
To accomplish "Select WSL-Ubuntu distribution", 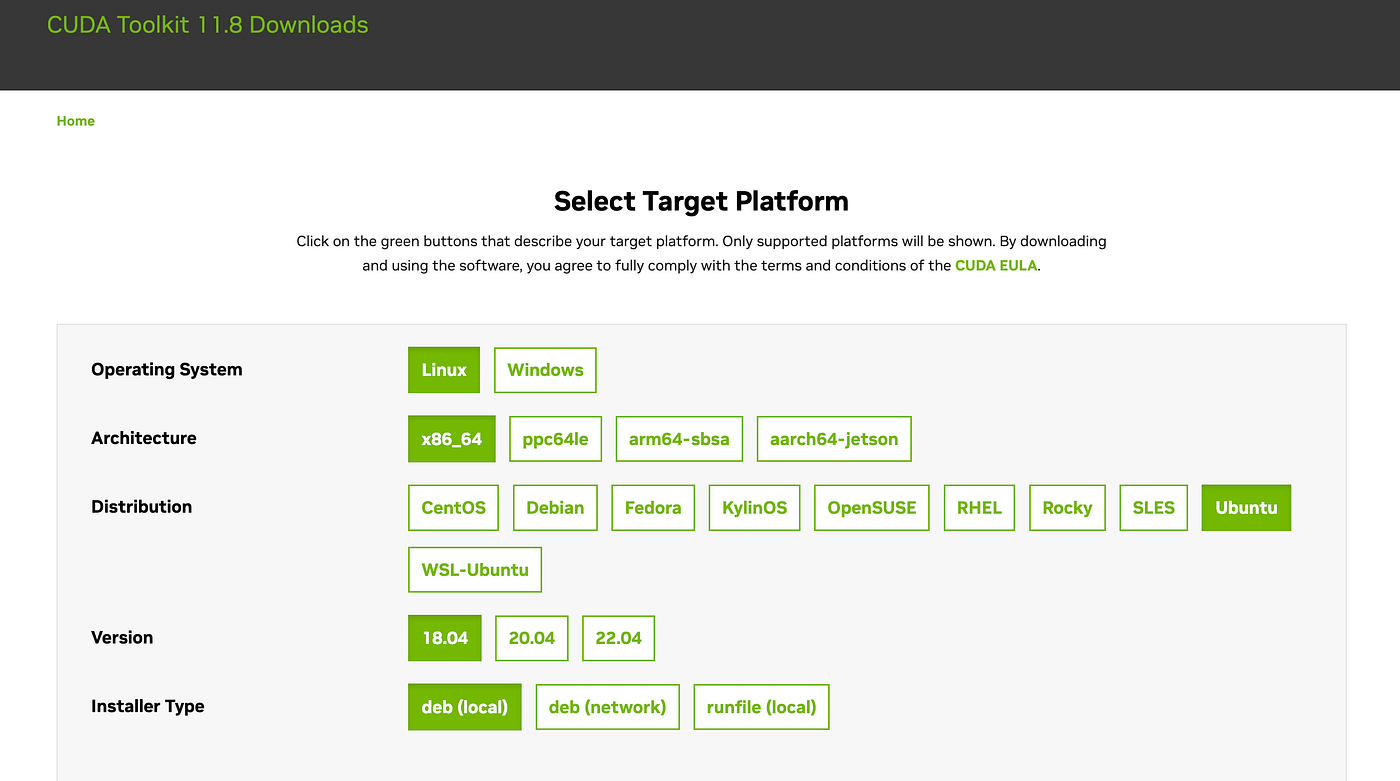I will pyautogui.click(x=475, y=570).
